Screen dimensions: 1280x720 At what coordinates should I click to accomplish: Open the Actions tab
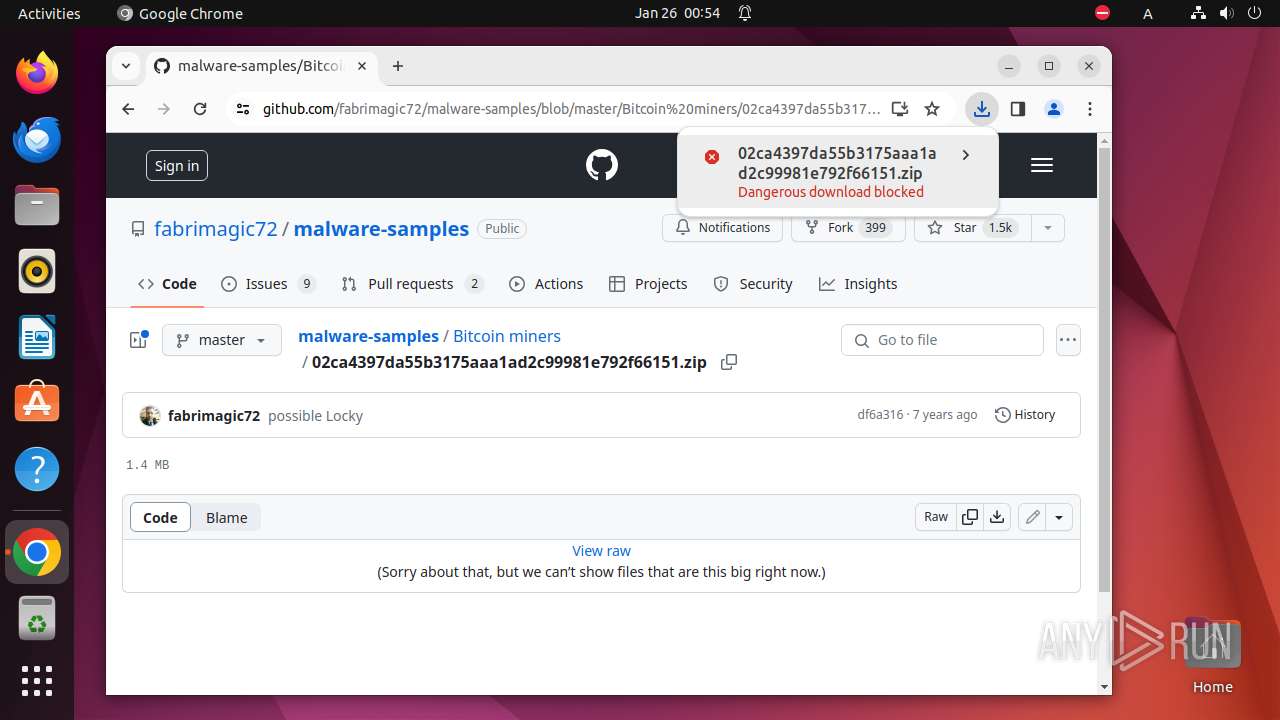pyautogui.click(x=546, y=284)
